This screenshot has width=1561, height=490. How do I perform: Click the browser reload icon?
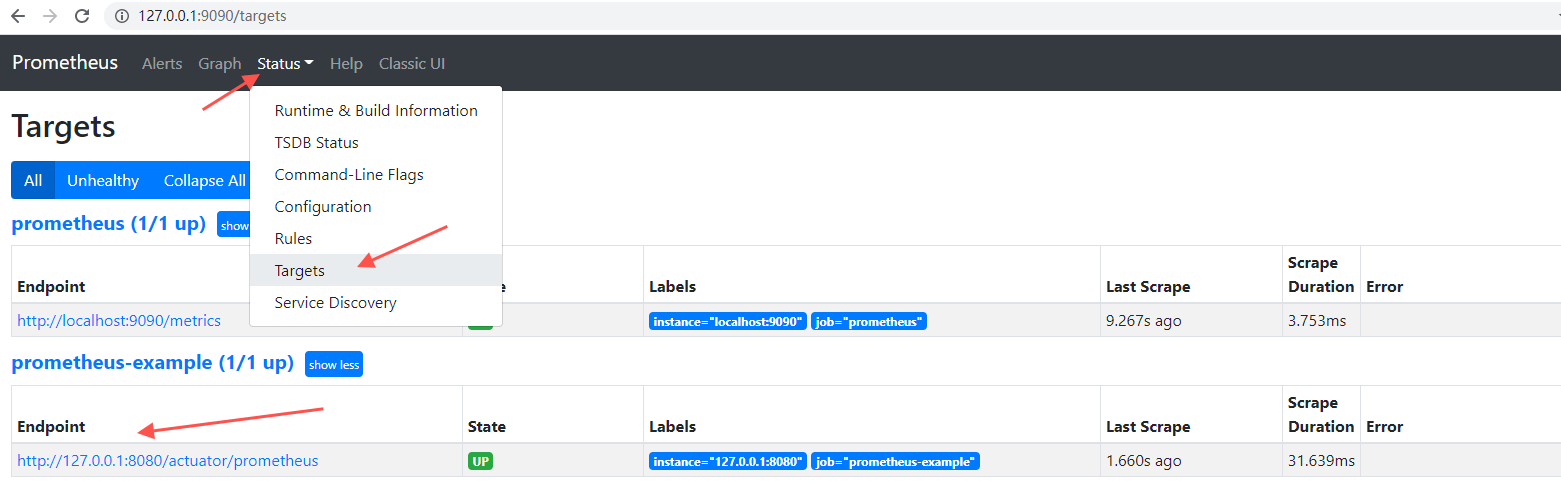(82, 16)
